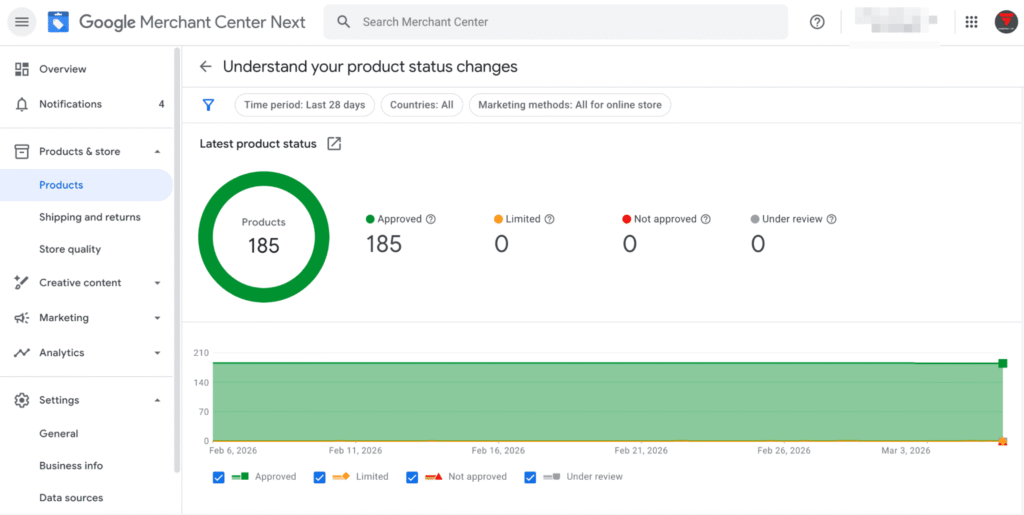Uncheck the Approved legend checkbox

coord(219,477)
